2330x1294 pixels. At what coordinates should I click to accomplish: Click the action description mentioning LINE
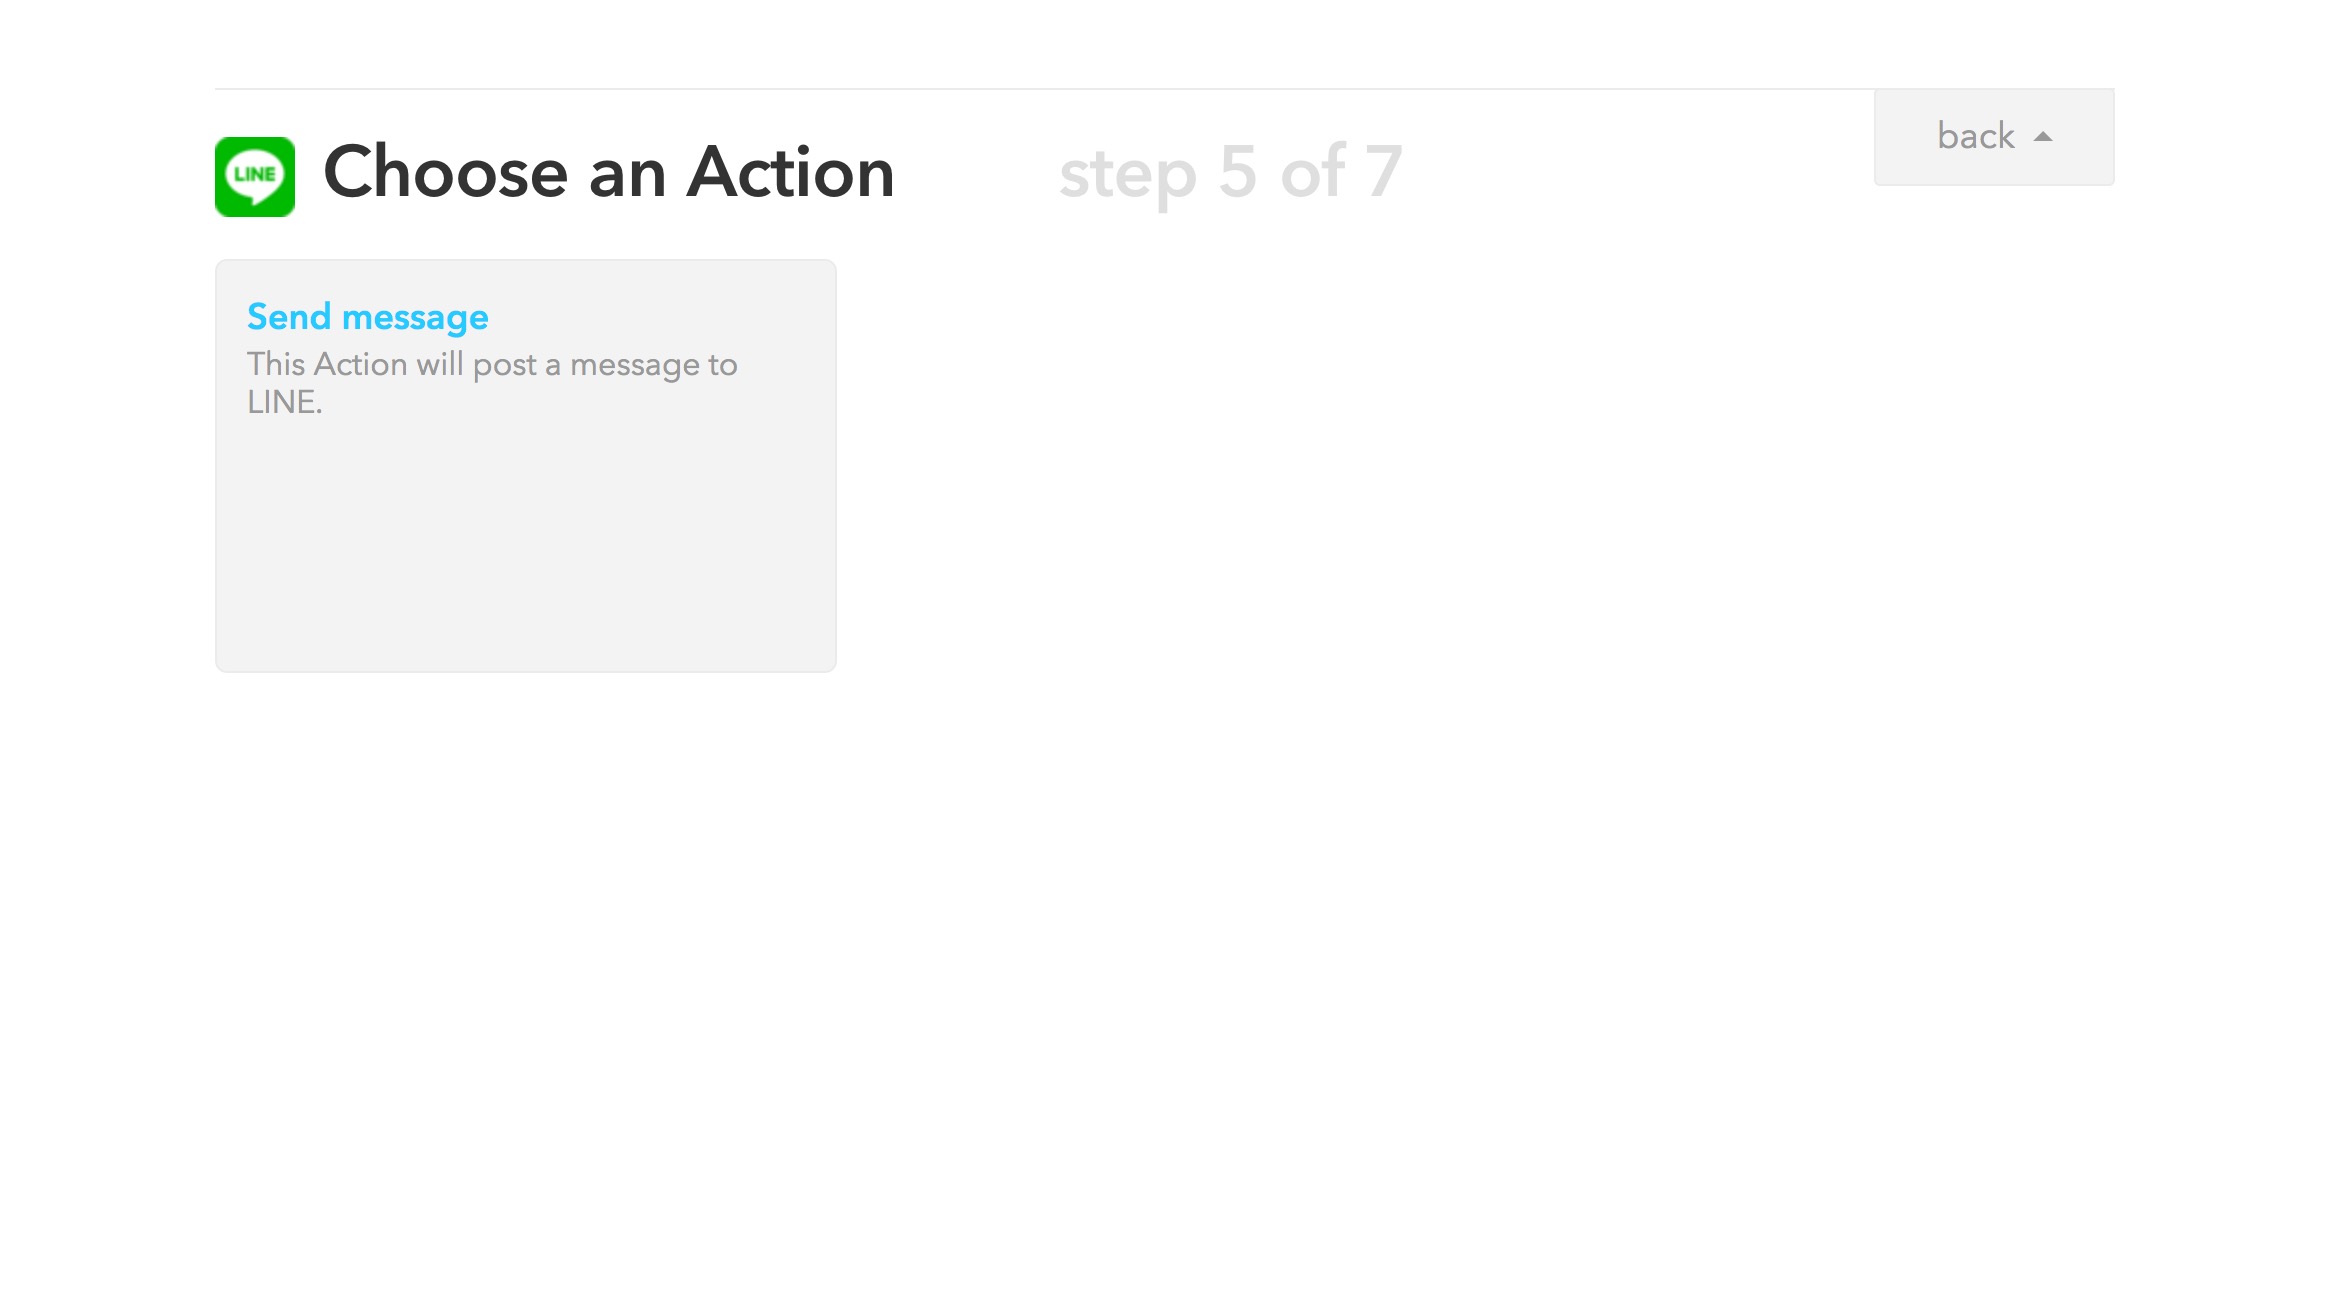[492, 383]
